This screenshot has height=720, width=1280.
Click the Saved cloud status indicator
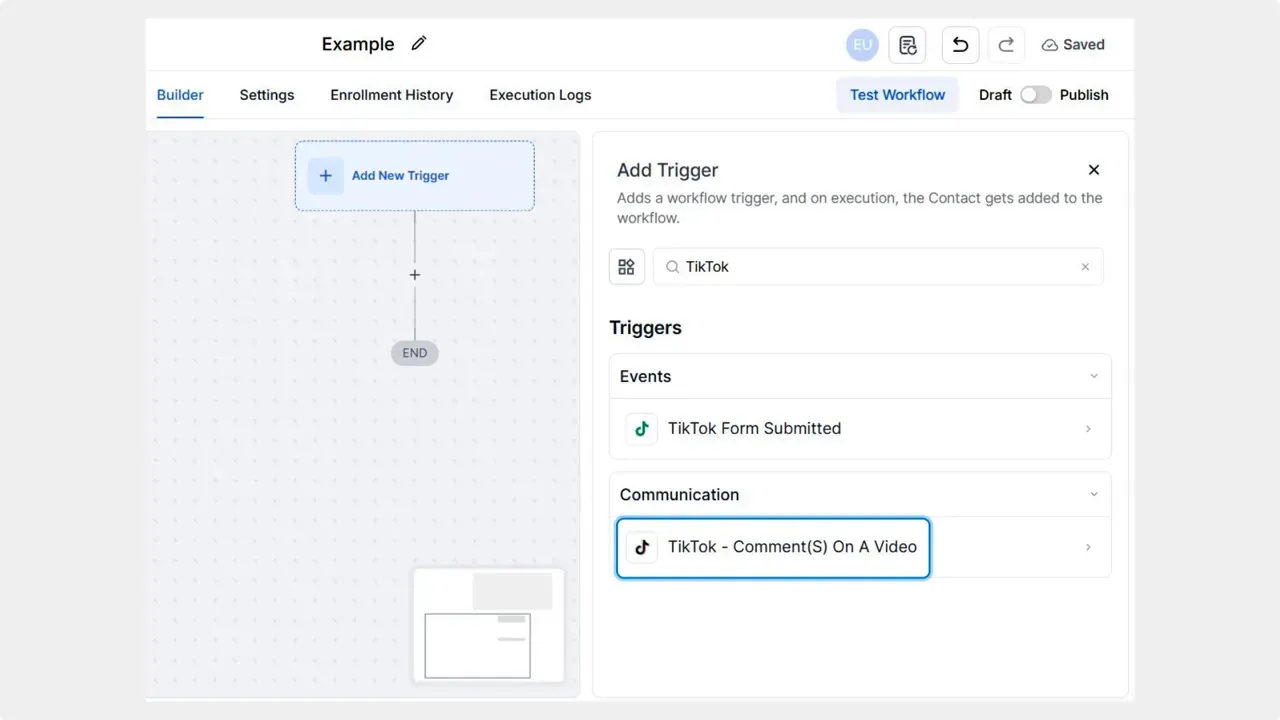[1072, 44]
